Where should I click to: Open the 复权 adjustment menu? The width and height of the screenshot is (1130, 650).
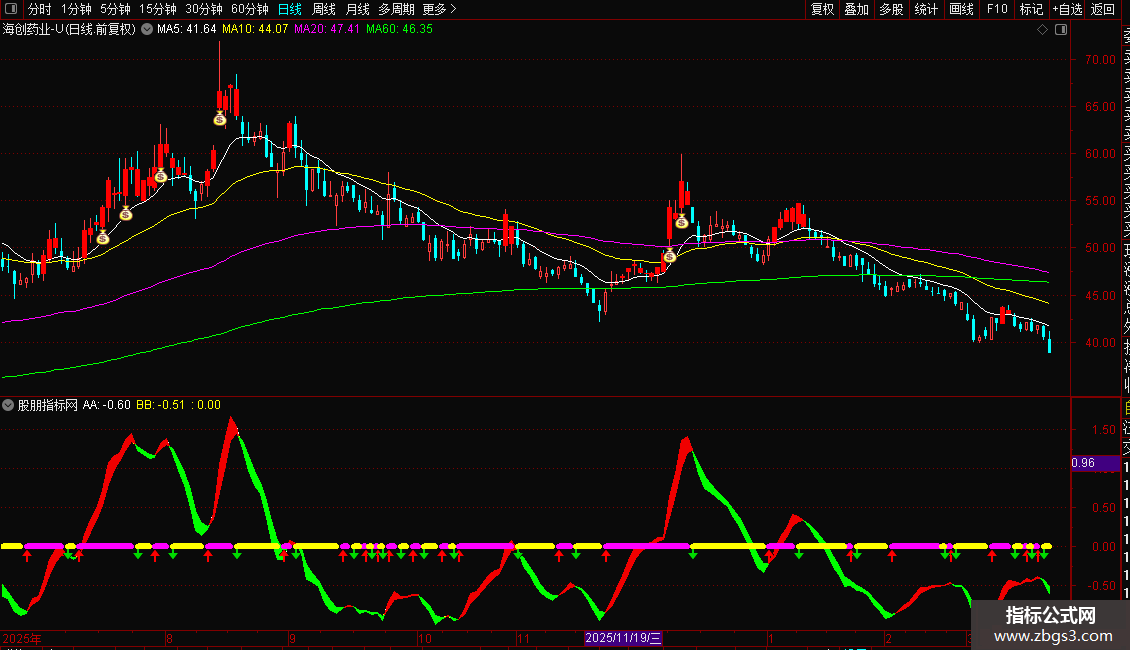[x=822, y=9]
